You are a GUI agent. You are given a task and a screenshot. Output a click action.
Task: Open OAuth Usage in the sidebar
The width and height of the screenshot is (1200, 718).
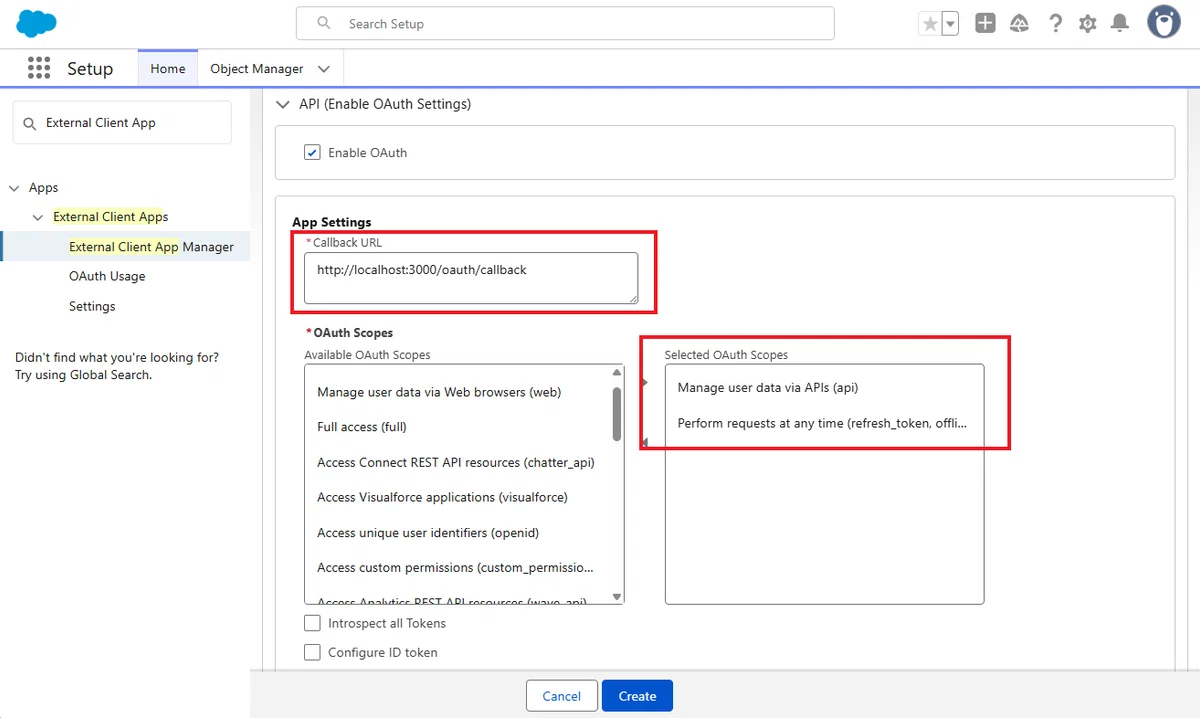(x=107, y=276)
